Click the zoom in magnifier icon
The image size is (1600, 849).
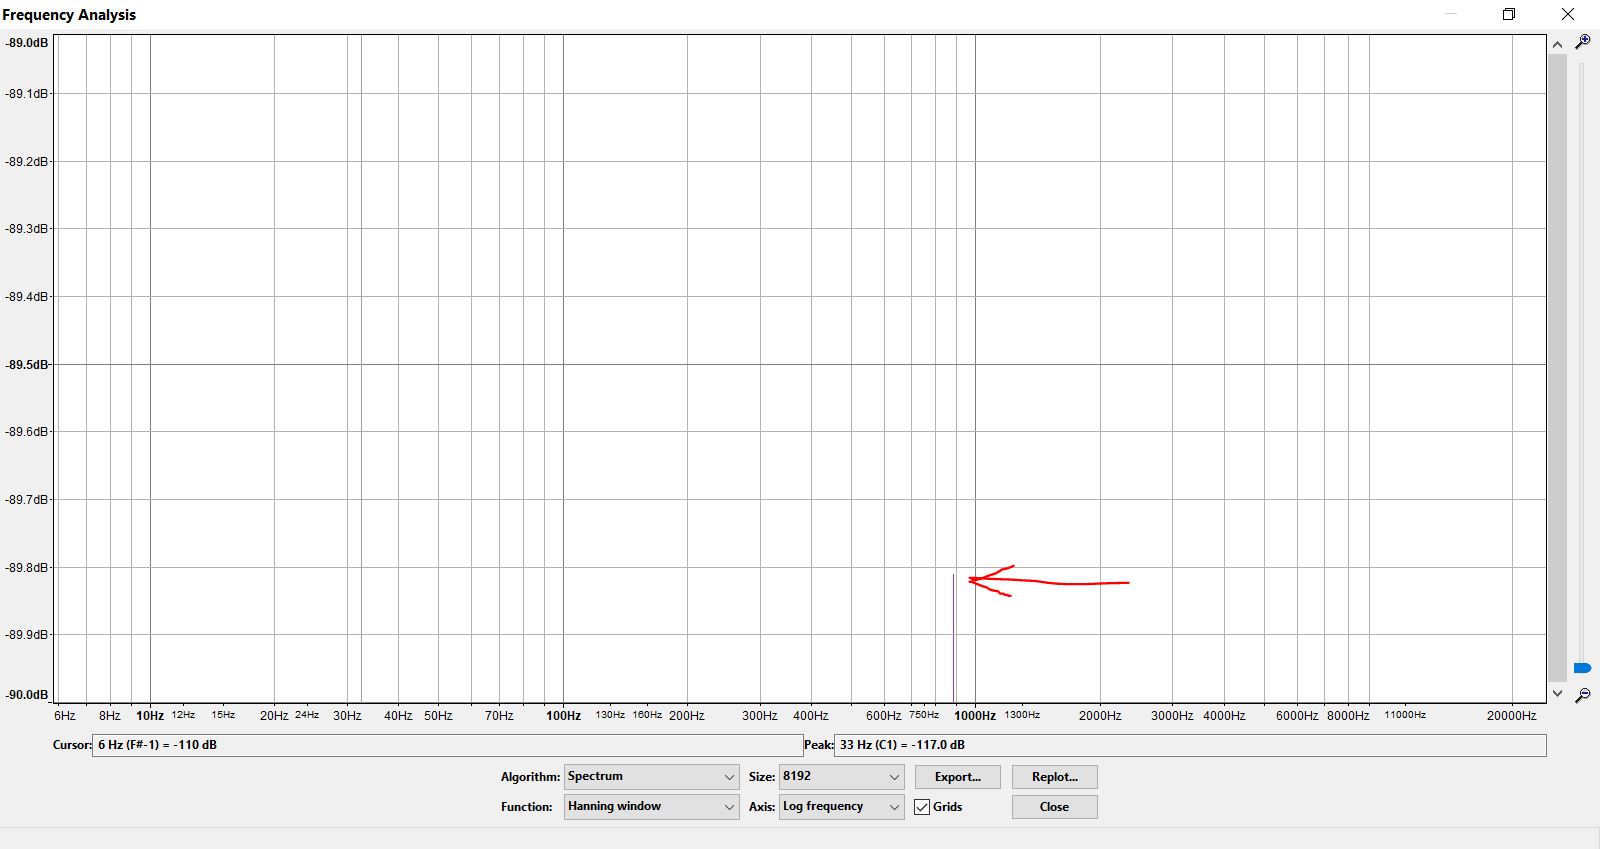[x=1582, y=42]
